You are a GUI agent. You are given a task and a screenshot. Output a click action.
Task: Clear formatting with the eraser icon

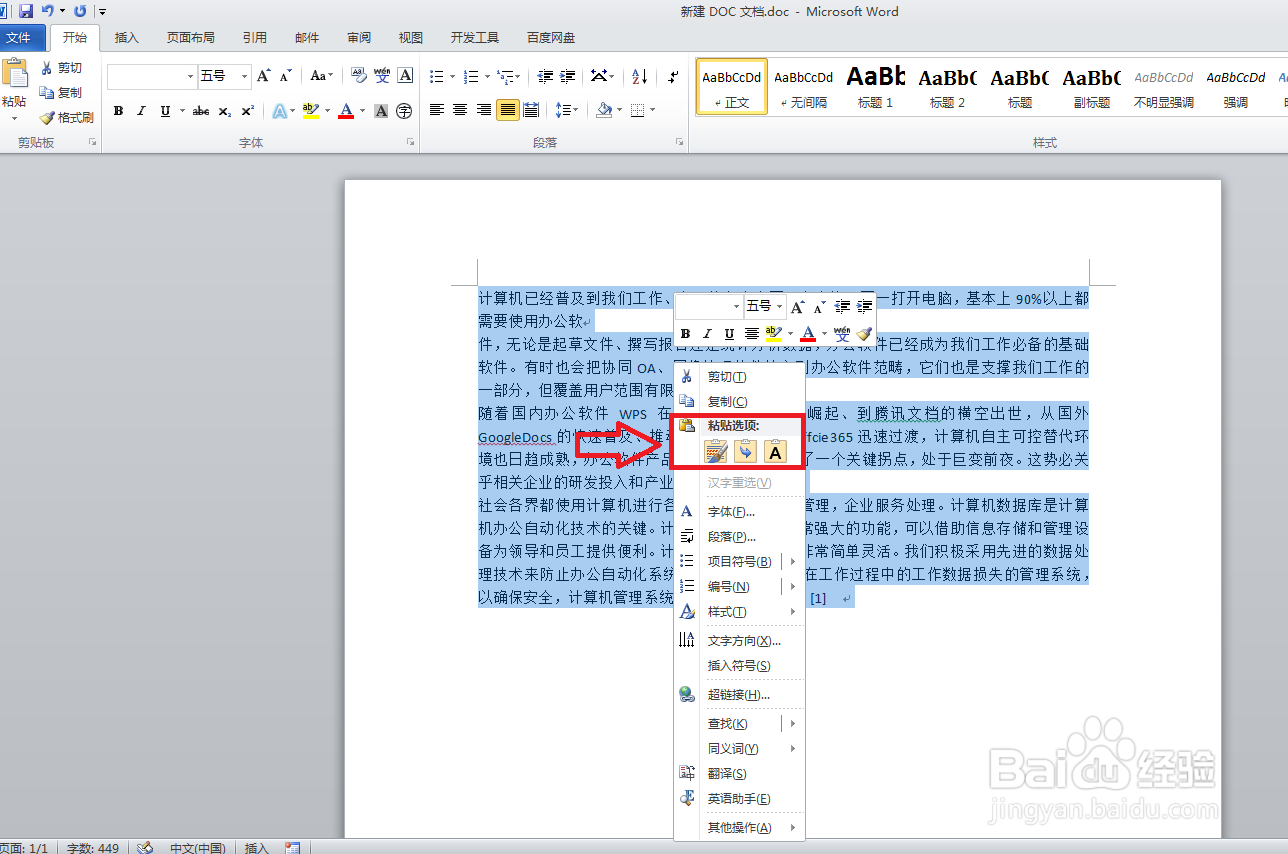357,76
